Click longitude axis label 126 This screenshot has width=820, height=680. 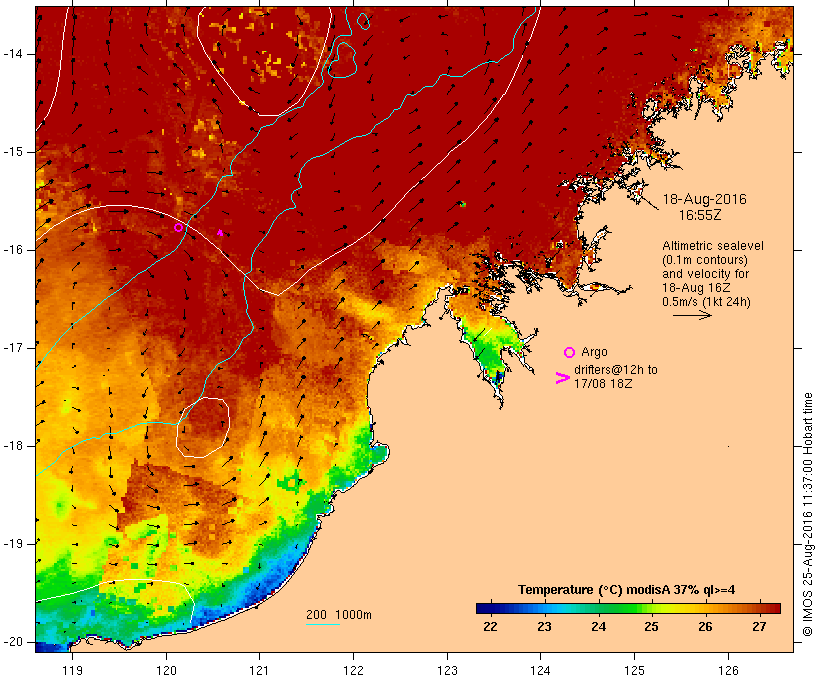click(x=728, y=671)
